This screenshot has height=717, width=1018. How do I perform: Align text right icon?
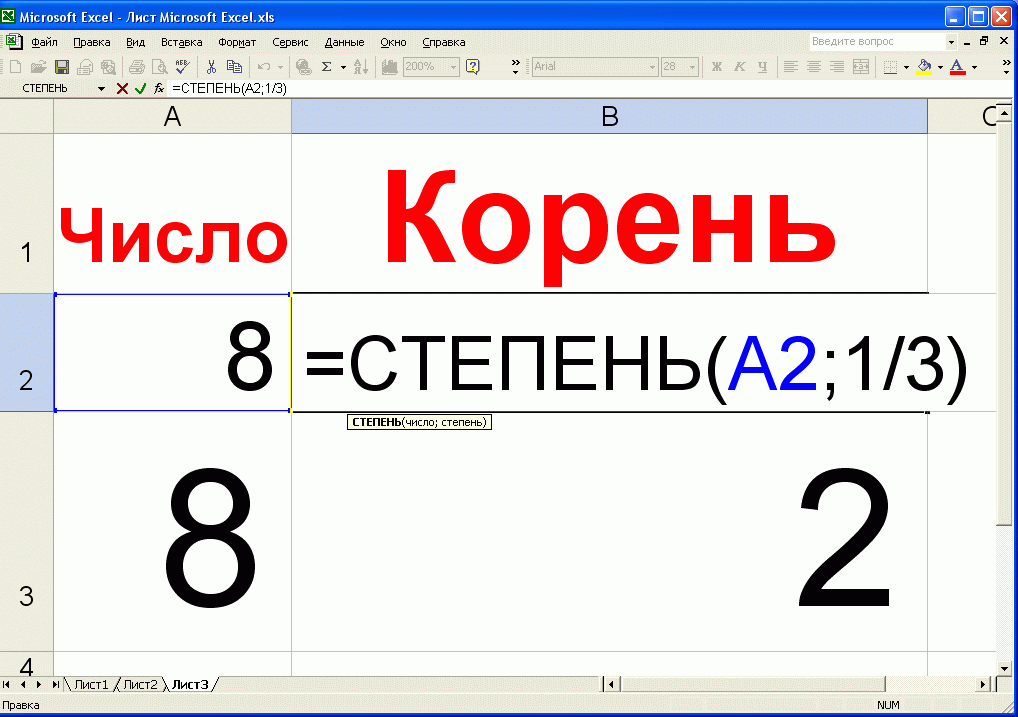(x=837, y=66)
